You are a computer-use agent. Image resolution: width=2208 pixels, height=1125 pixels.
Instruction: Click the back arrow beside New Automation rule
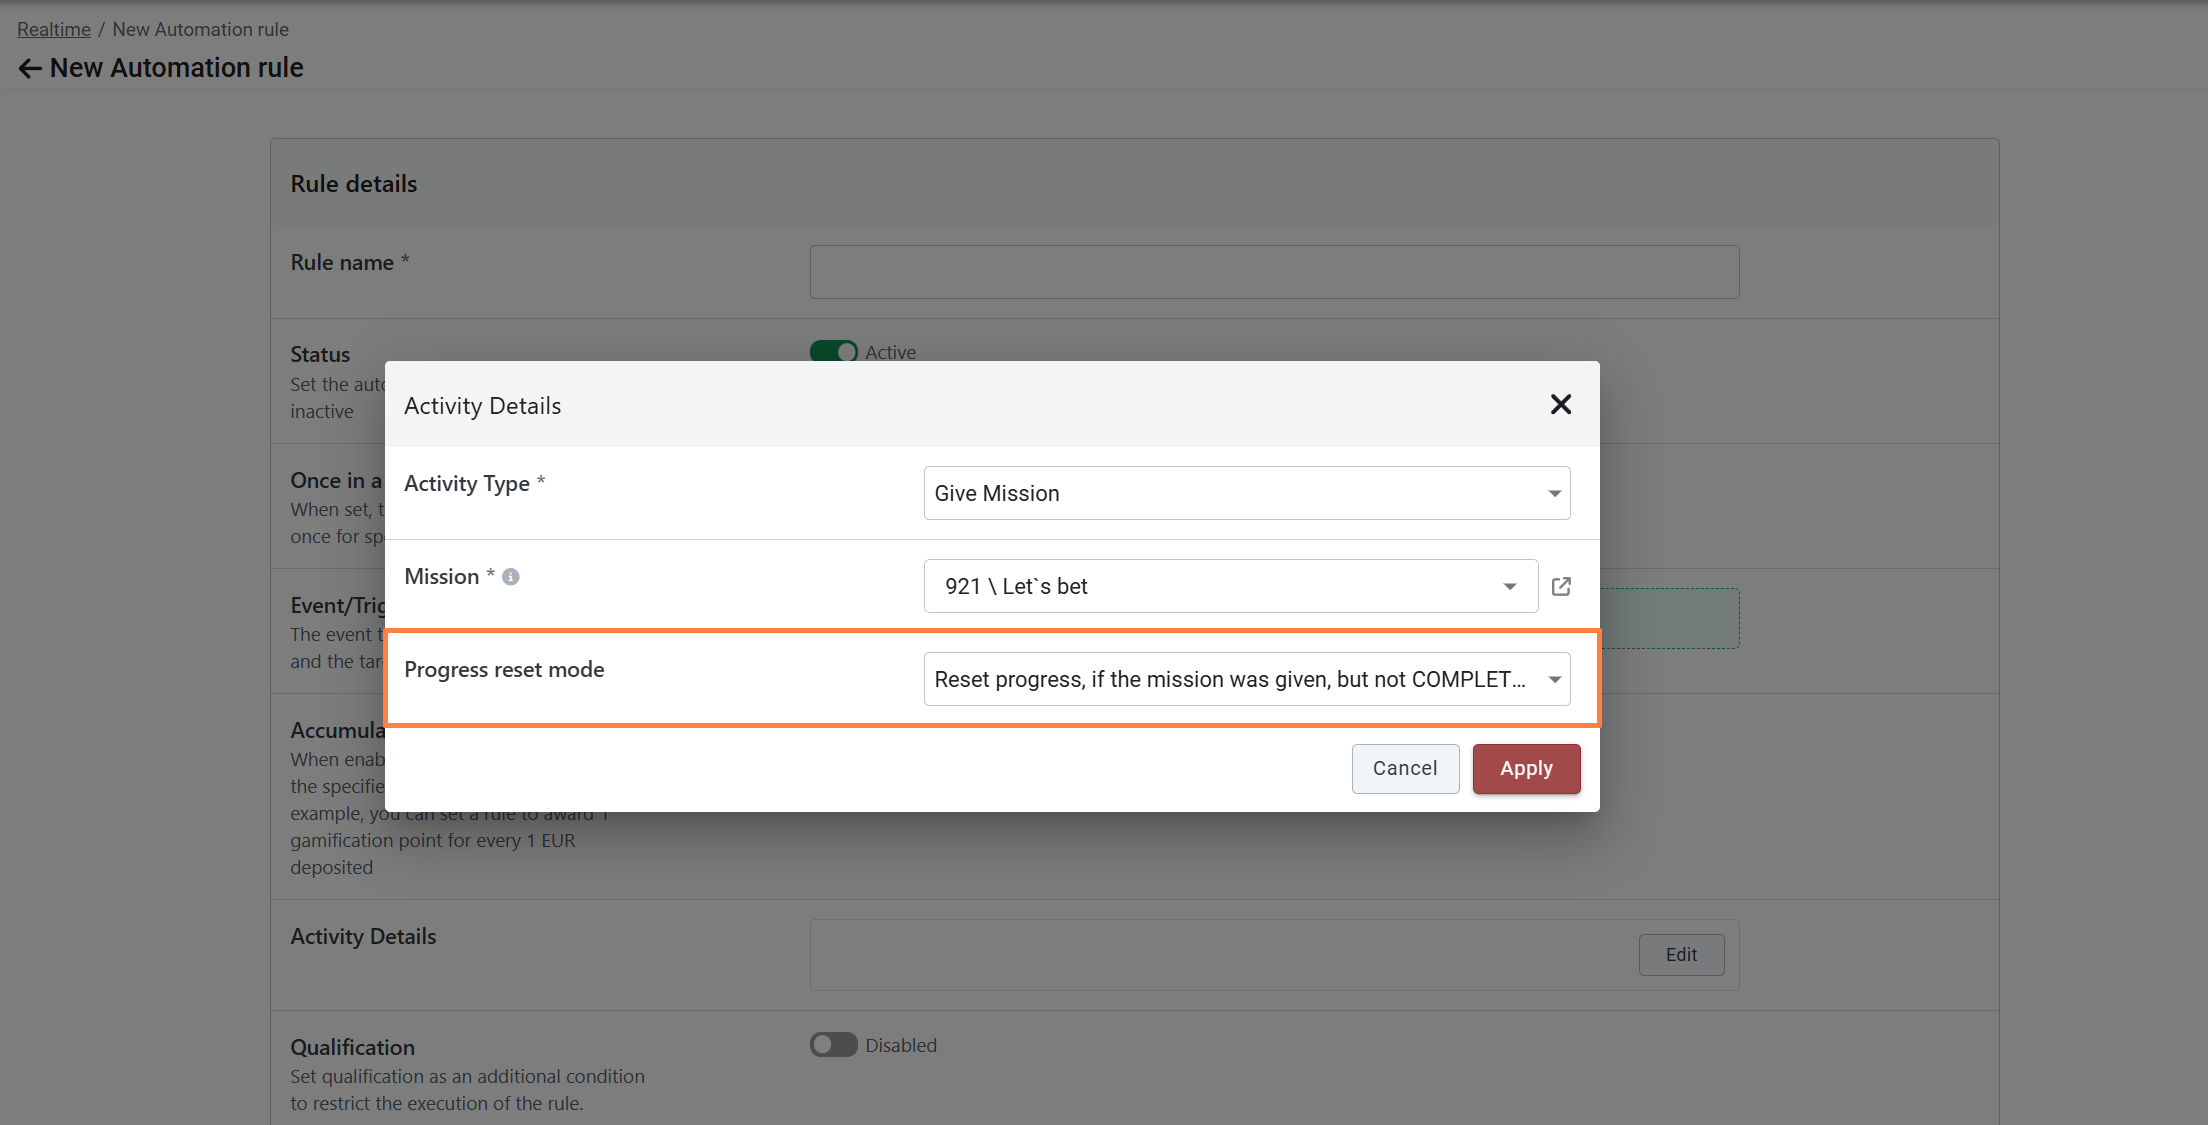29,68
